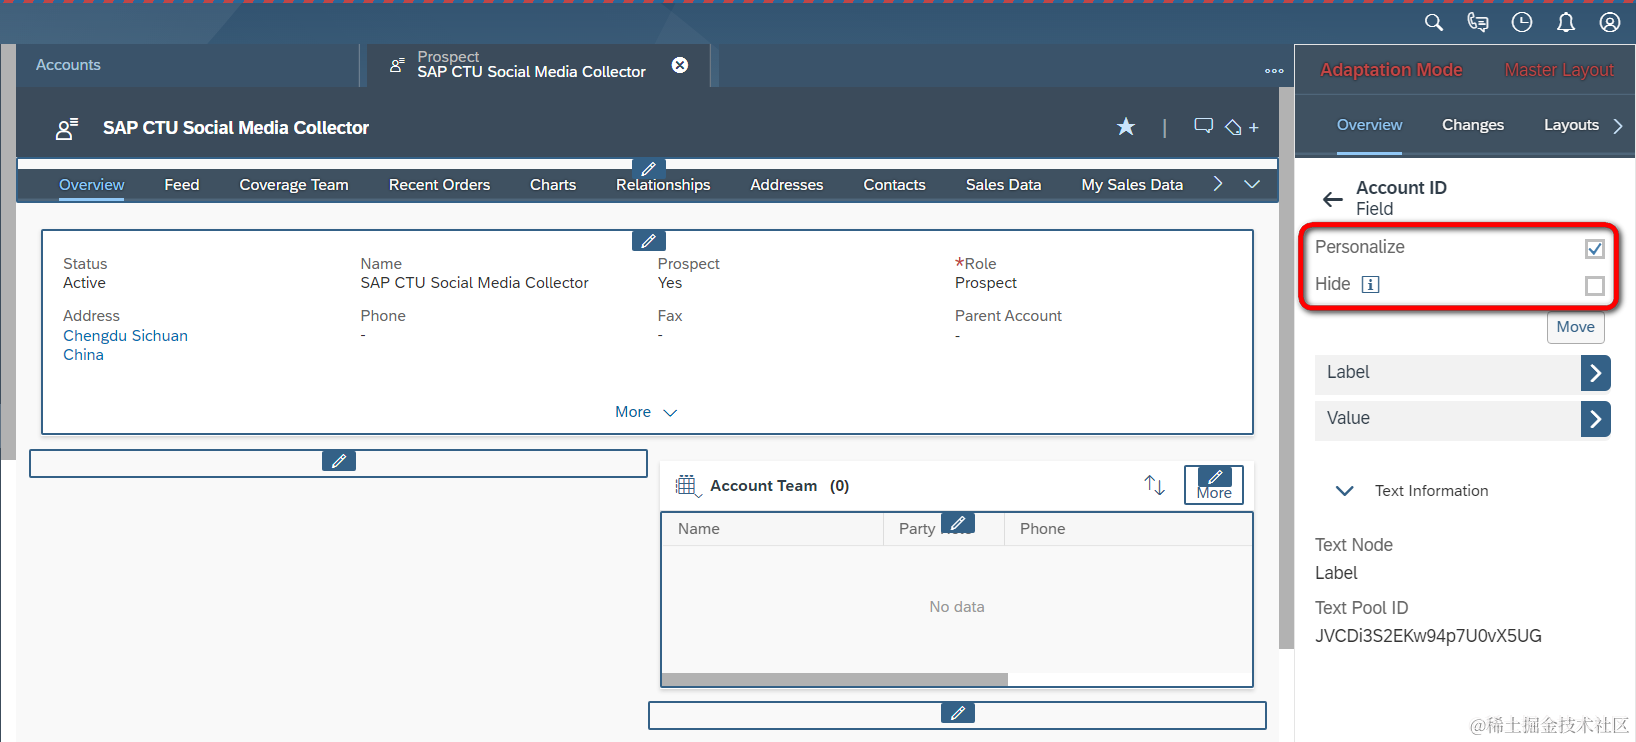Show more tabs with right chevron arrow
Screen dimensions: 1636x742
point(1218,184)
